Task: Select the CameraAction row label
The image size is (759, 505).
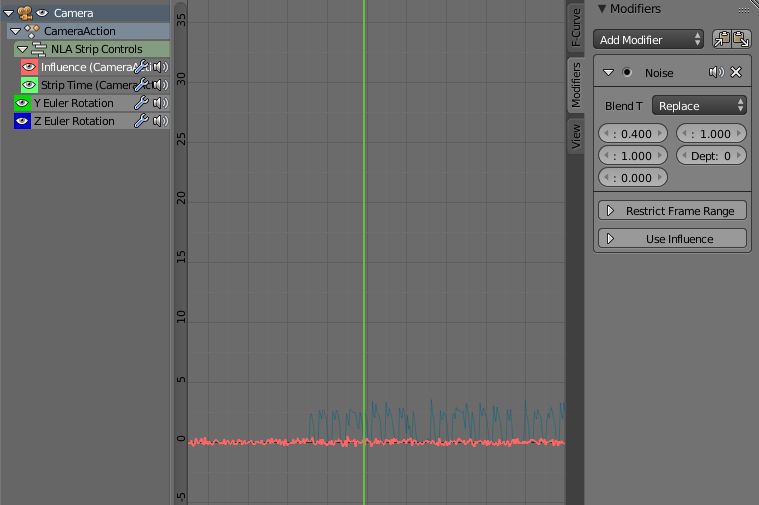Action: pos(80,31)
